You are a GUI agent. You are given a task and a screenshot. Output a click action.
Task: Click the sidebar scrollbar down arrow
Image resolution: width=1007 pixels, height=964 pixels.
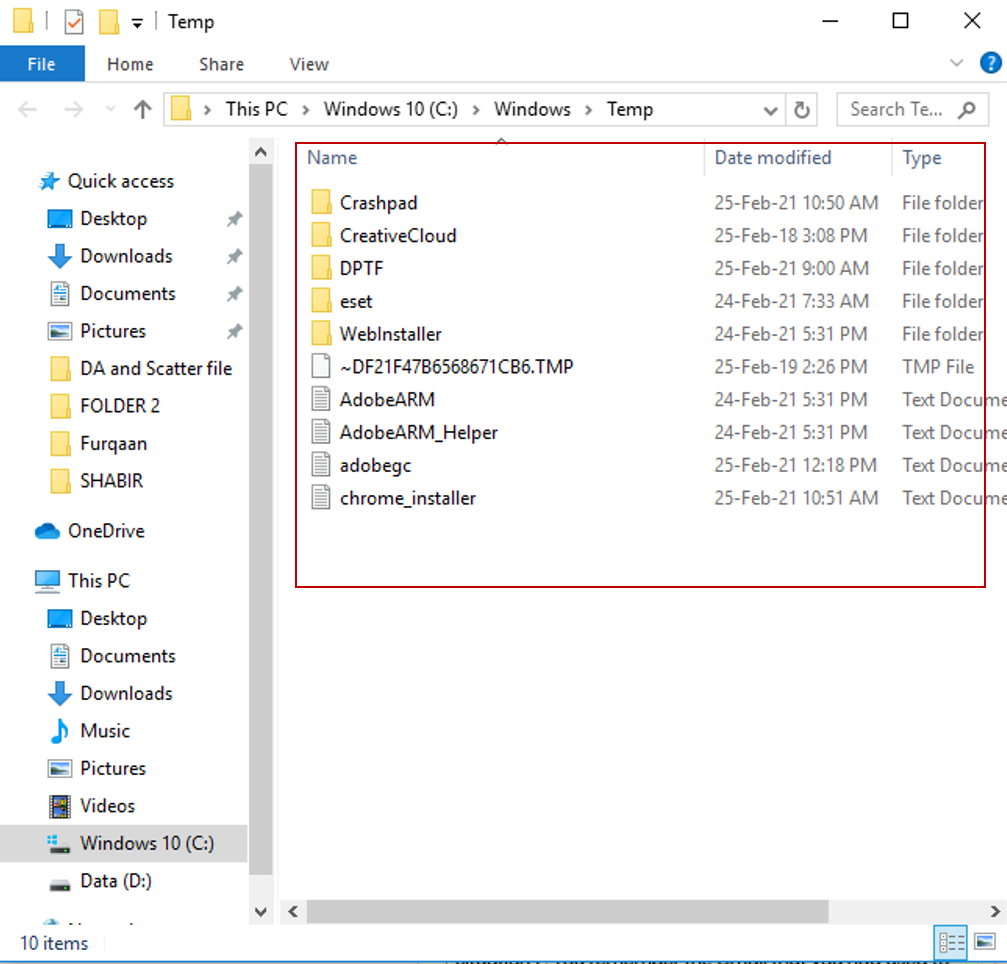[x=260, y=911]
